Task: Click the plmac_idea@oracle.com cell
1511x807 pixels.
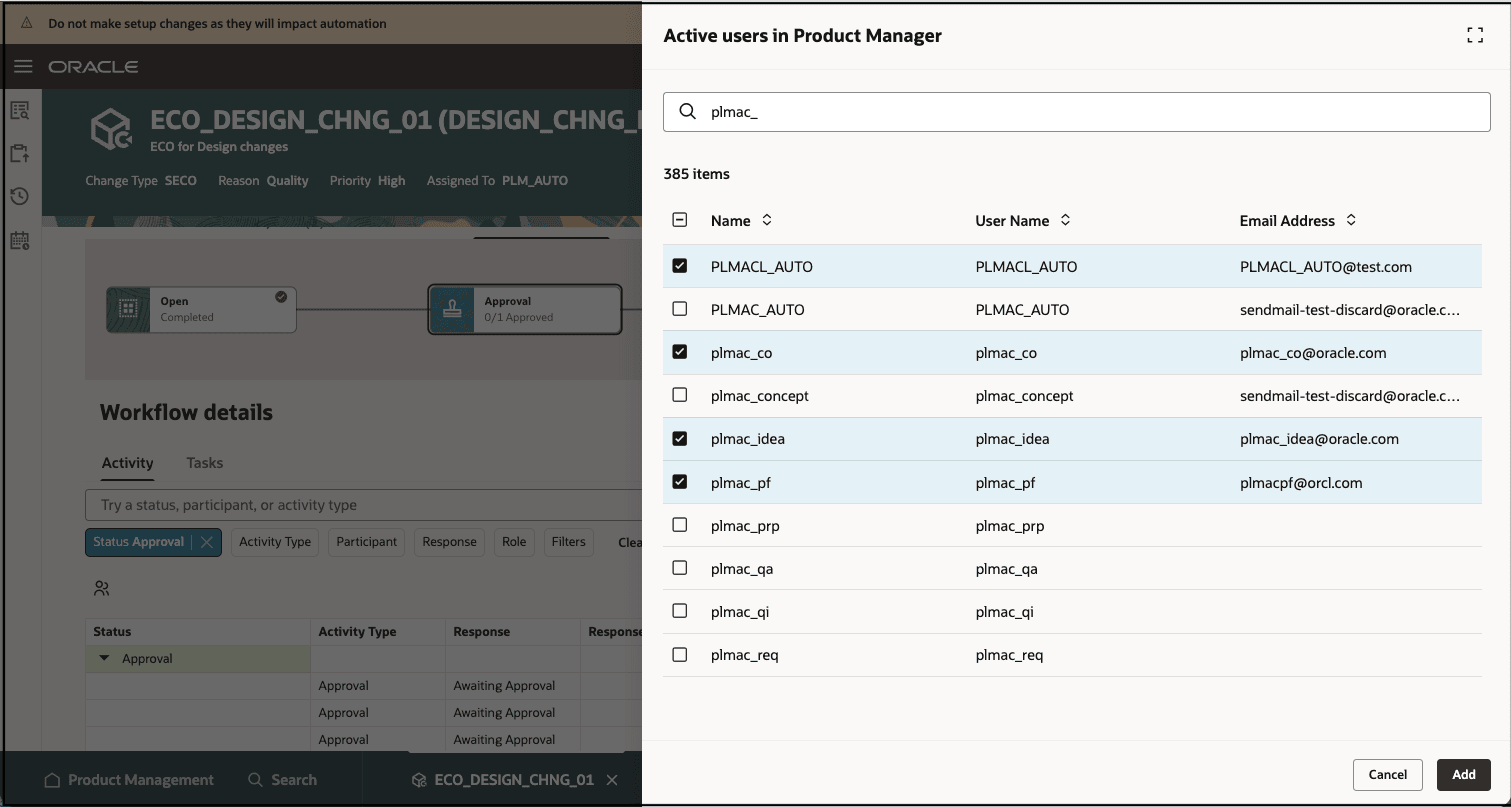Action: pos(1319,439)
